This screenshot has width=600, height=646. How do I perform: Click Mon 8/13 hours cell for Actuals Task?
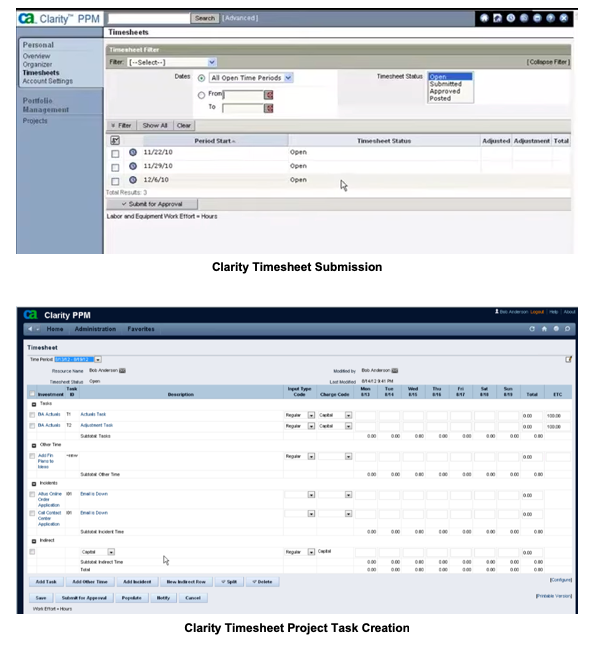click(x=366, y=415)
